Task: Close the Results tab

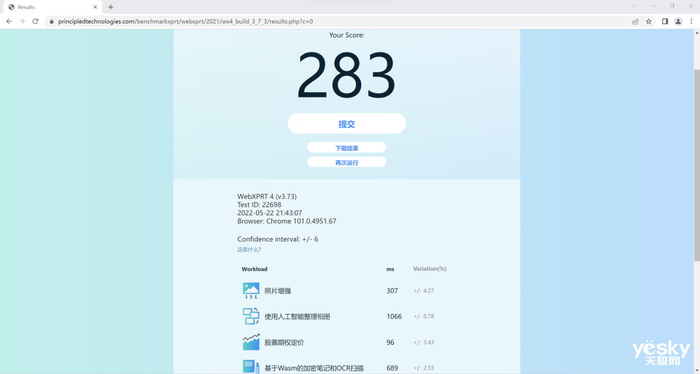Action: (x=95, y=7)
